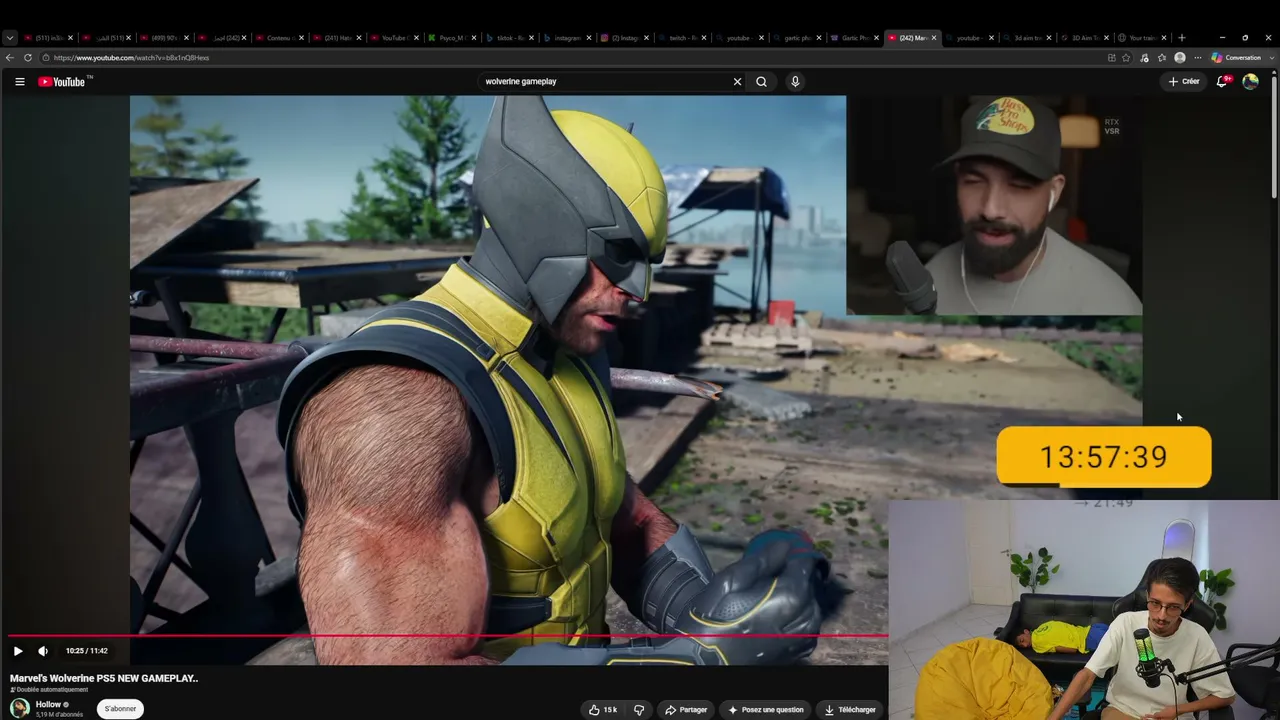Click the browser address bar URL
The height and width of the screenshot is (720, 1280).
[132, 58]
